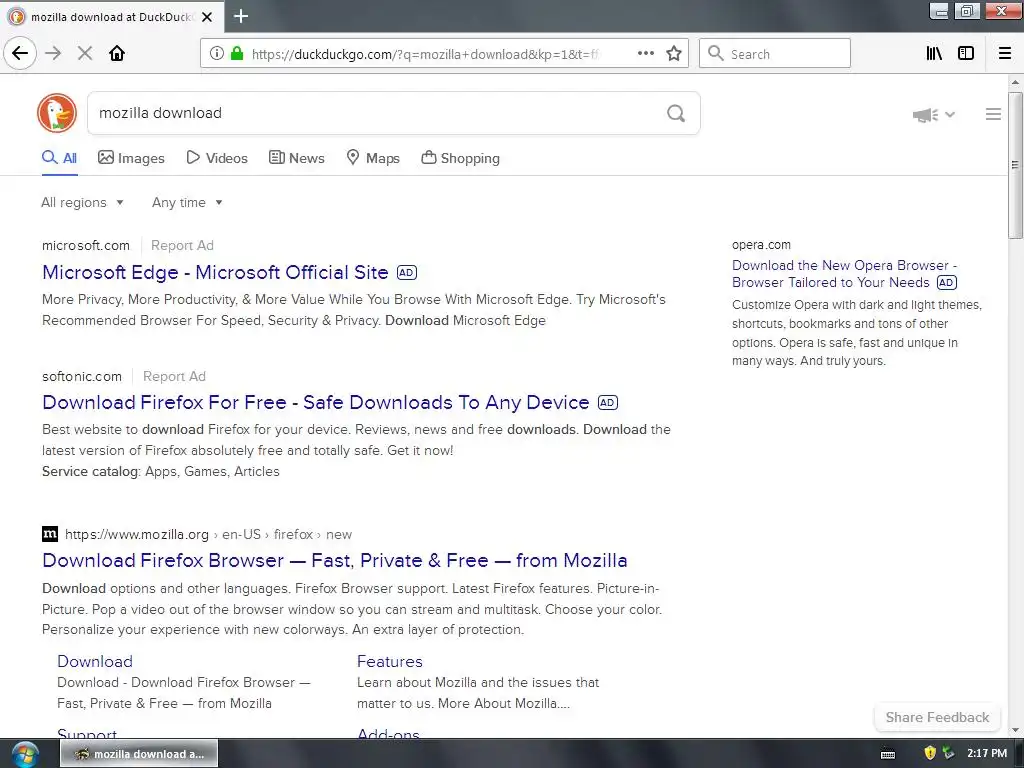Close the 'mozilla download at DuckDuckGo' tab
The height and width of the screenshot is (768, 1024).
[x=207, y=17]
